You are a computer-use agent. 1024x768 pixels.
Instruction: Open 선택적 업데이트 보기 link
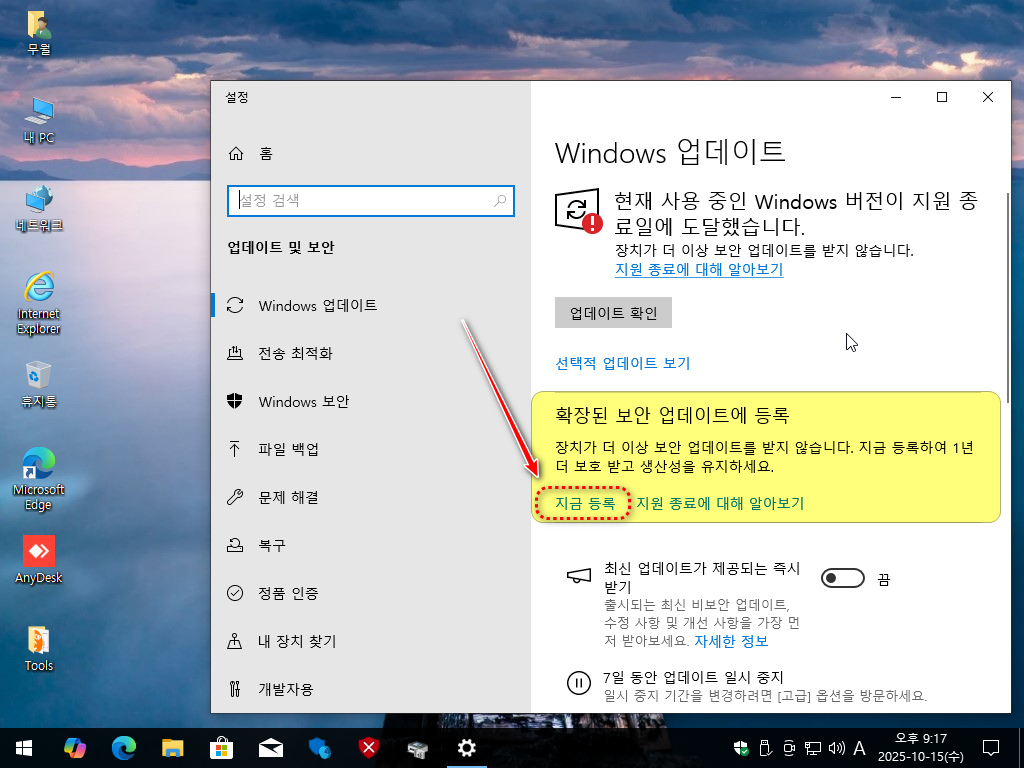click(x=622, y=363)
